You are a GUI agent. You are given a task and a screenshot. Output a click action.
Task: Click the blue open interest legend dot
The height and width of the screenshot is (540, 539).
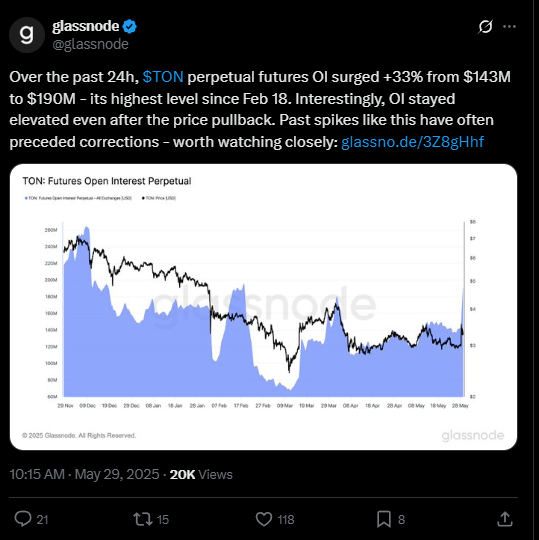(26, 198)
